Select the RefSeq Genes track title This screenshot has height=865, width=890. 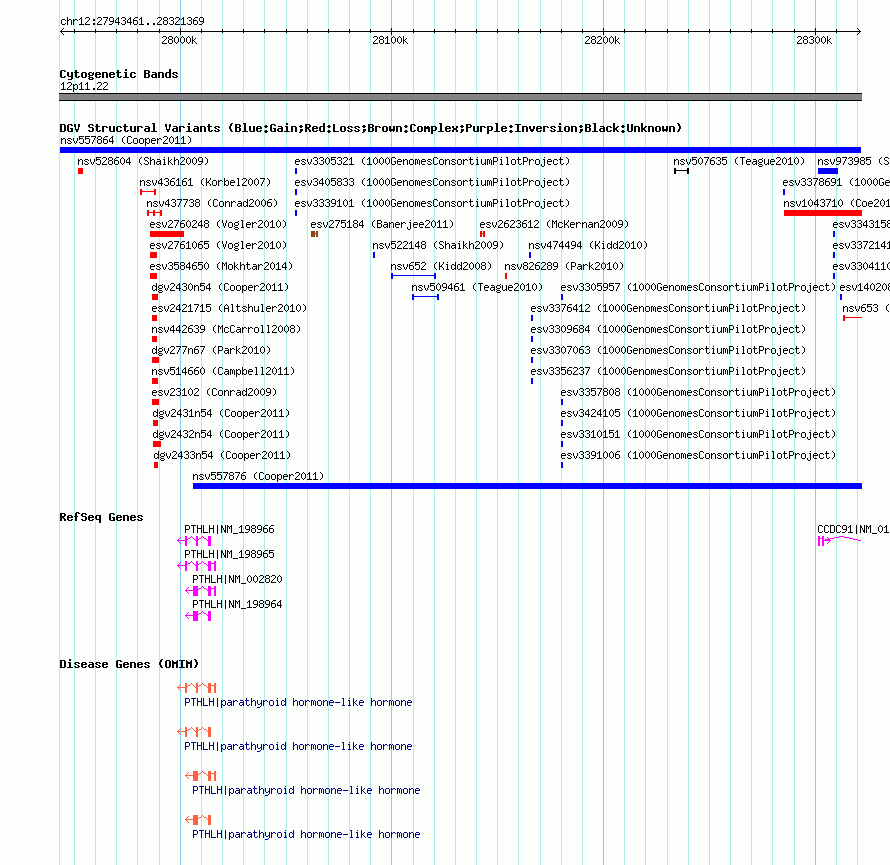pos(101,517)
